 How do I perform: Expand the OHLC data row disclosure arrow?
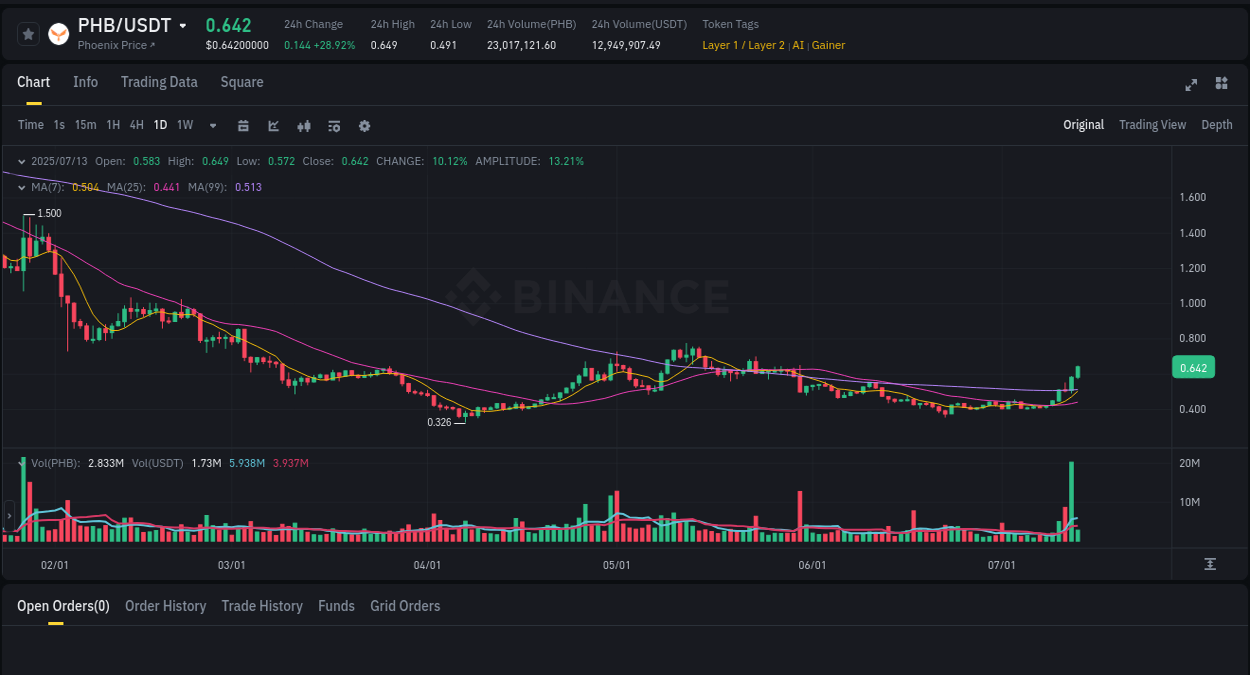click(20, 160)
